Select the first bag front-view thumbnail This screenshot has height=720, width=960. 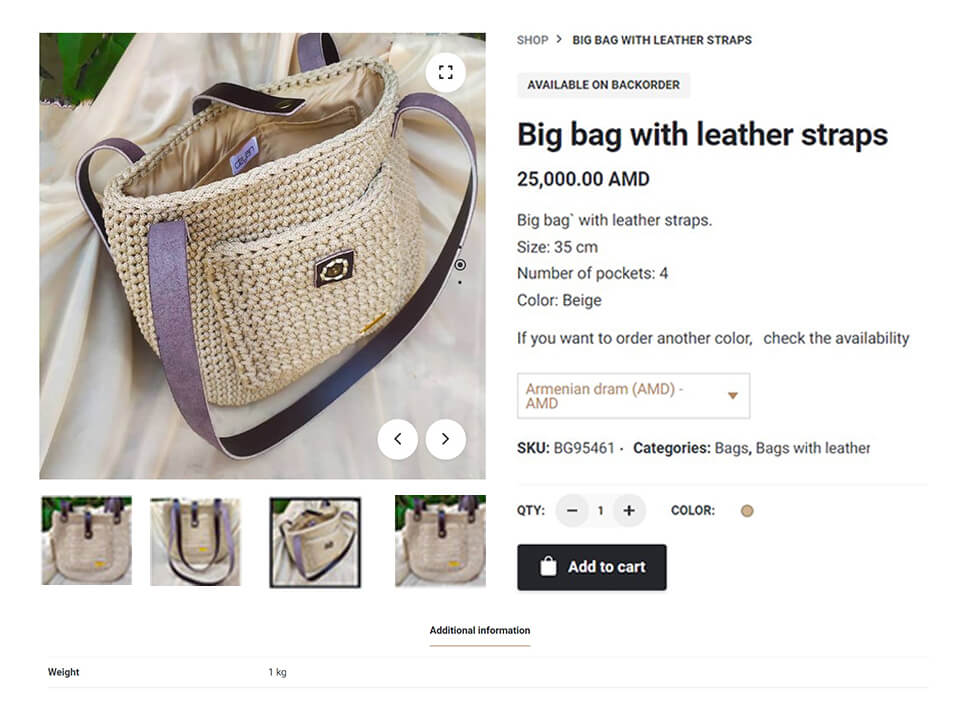86,541
